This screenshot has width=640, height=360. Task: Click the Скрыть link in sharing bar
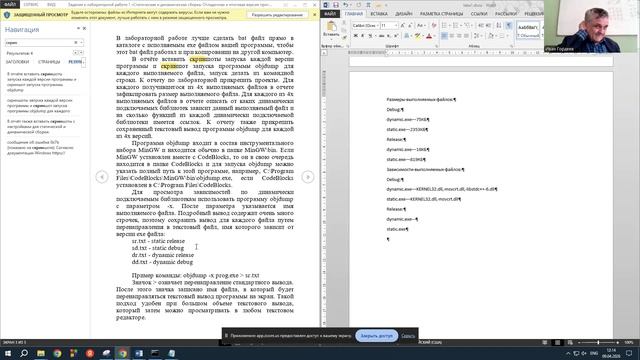tap(408, 336)
